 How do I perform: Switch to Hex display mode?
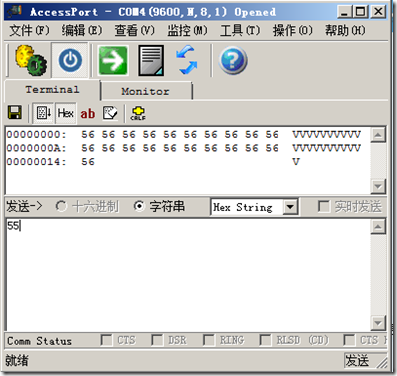coord(65,113)
